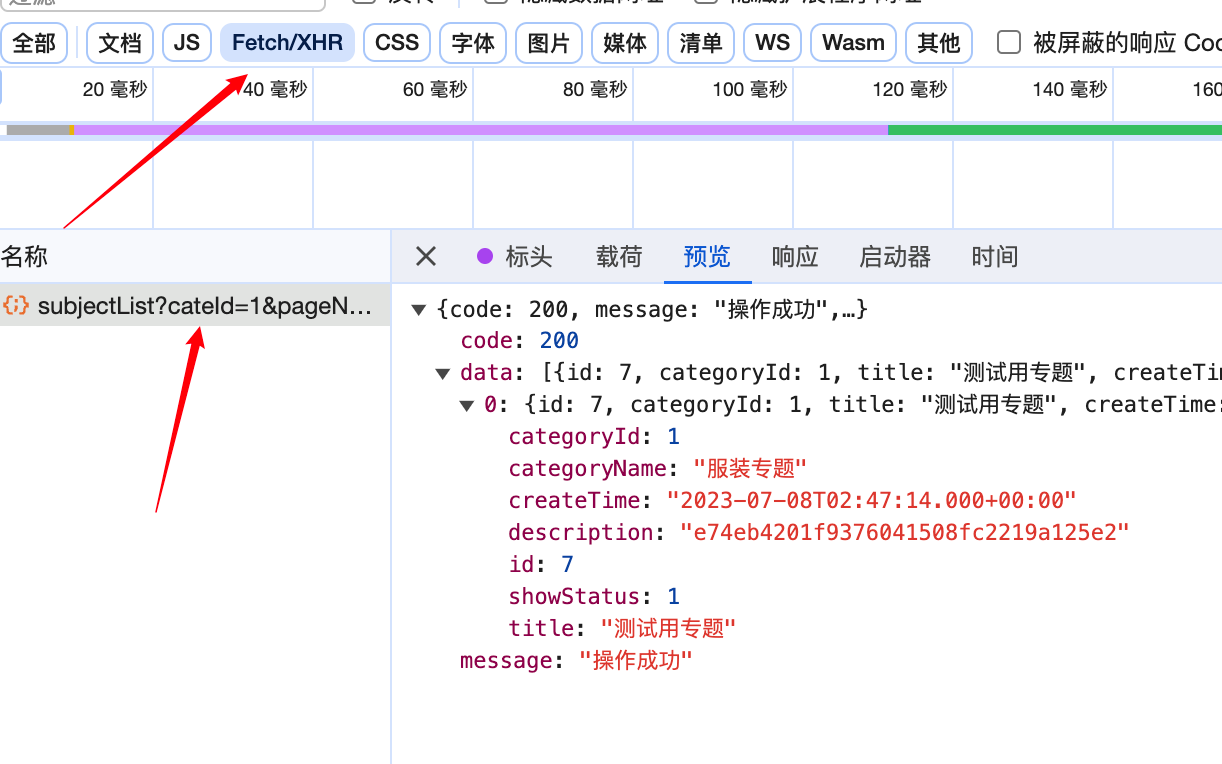Show the 时间 tab
Screen dimensions: 1222x764
click(994, 257)
